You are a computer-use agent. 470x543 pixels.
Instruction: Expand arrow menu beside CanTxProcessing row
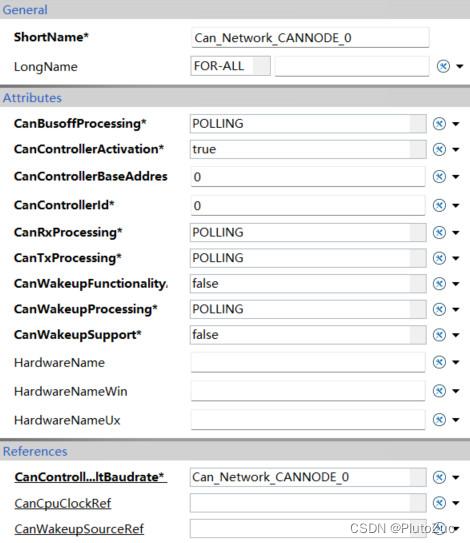[x=456, y=258]
